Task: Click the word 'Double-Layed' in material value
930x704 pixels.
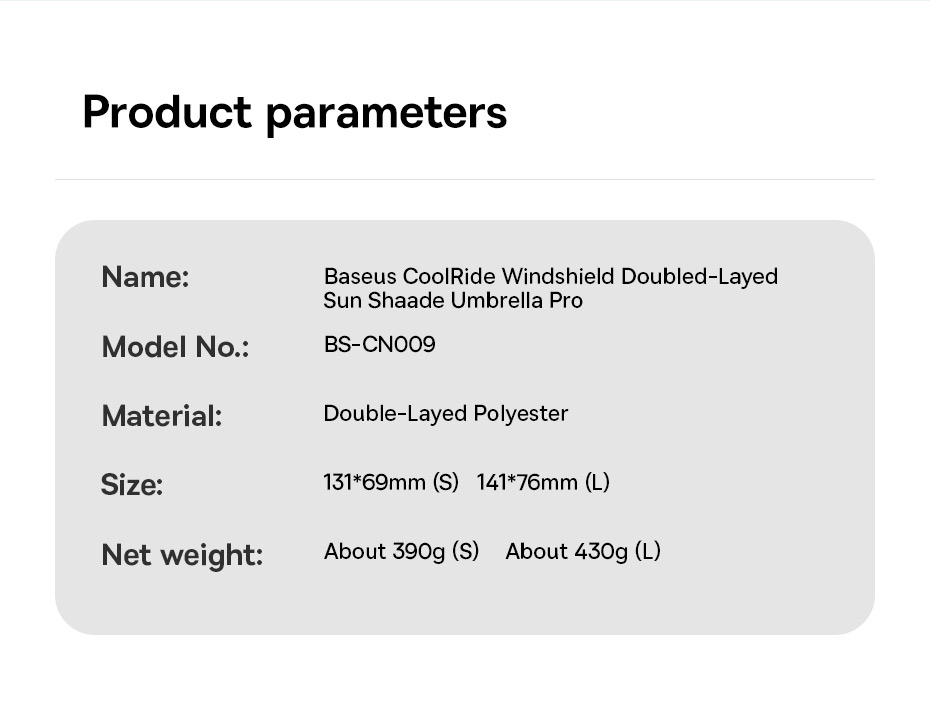Action: [x=385, y=414]
